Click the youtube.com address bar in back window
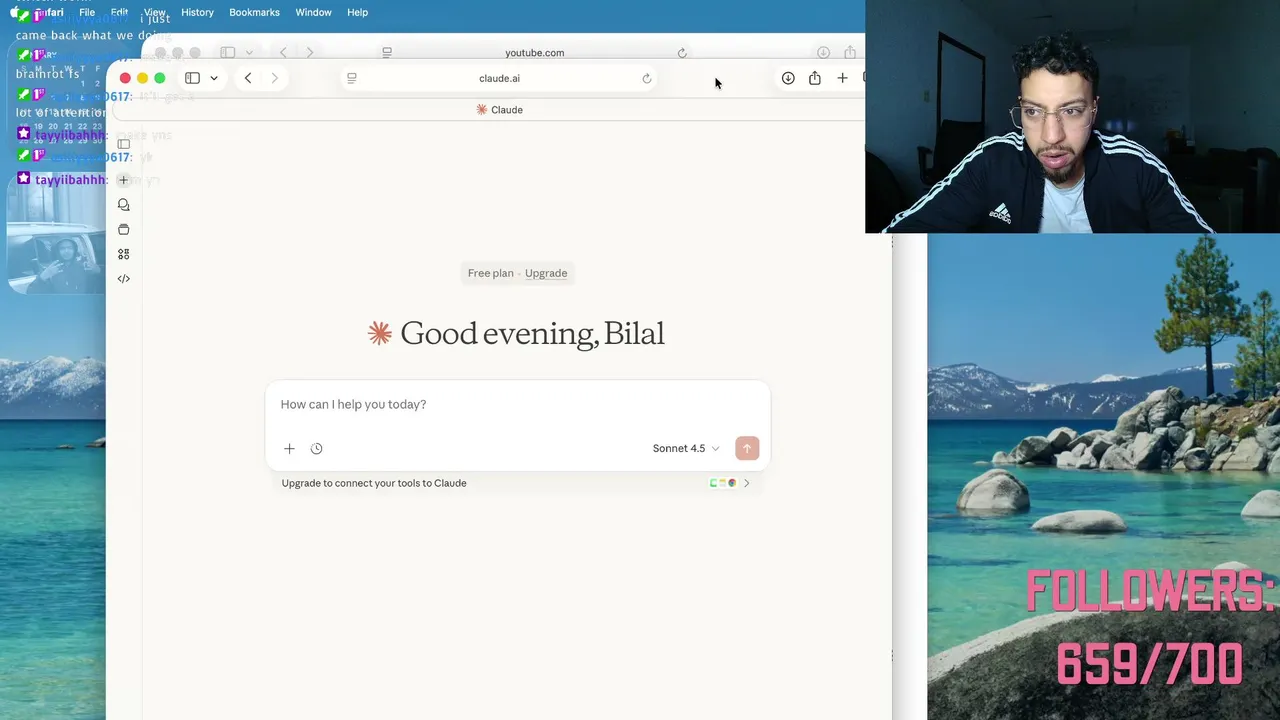The height and width of the screenshot is (720, 1280). 534,53
